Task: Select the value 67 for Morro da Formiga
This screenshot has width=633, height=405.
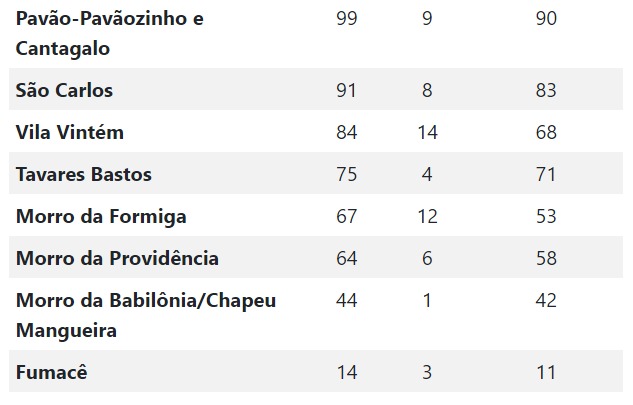Action: [346, 216]
